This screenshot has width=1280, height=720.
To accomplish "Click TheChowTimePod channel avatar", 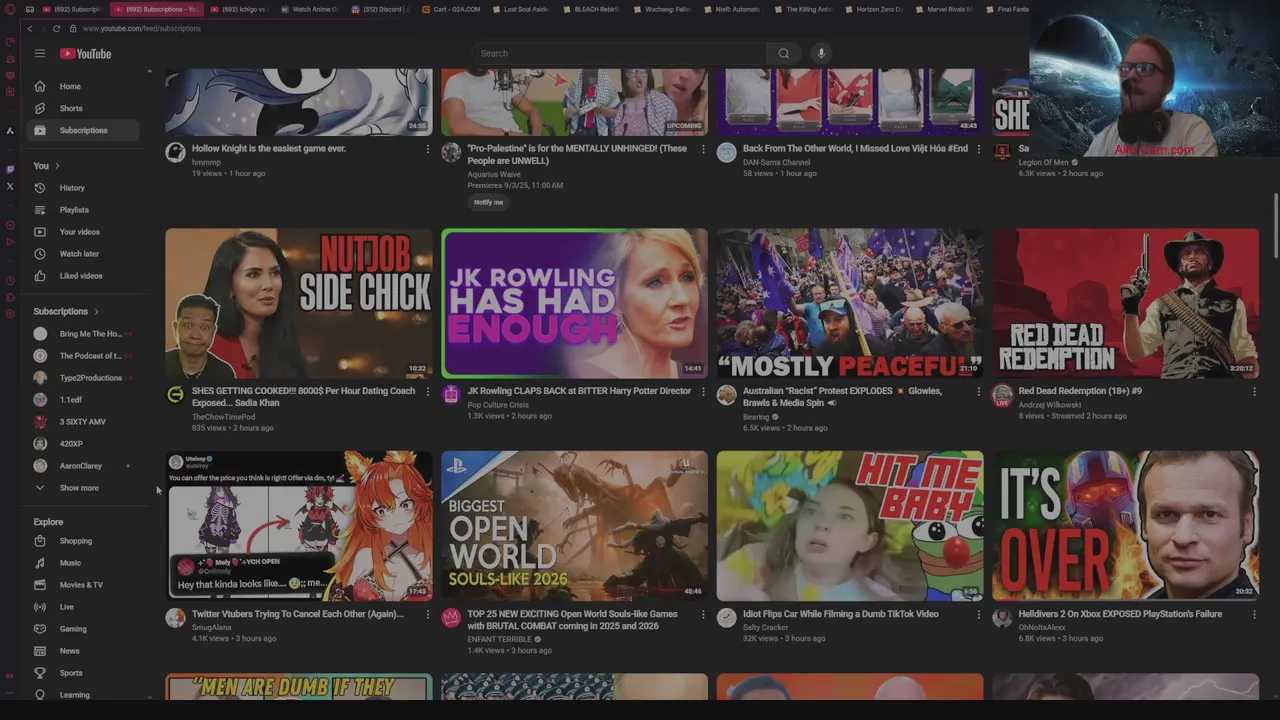I will pos(176,395).
